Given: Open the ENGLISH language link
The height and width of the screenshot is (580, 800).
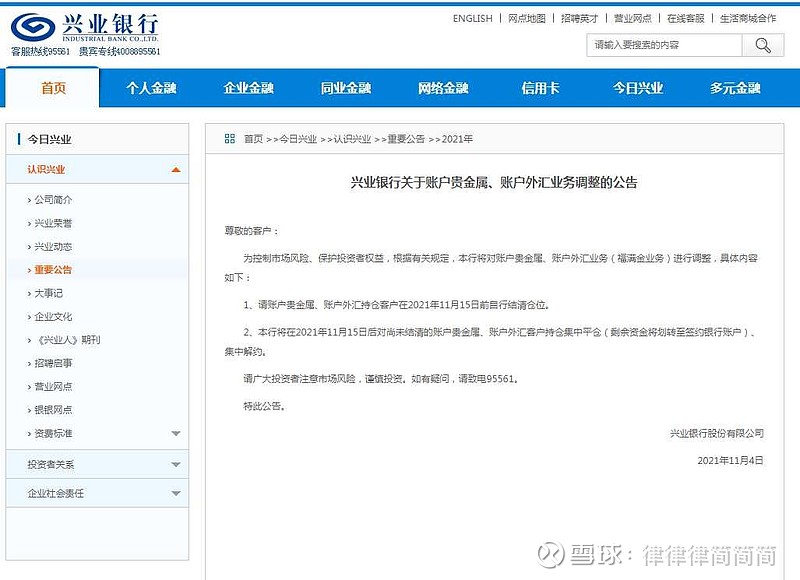Looking at the screenshot, I should tap(472, 18).
